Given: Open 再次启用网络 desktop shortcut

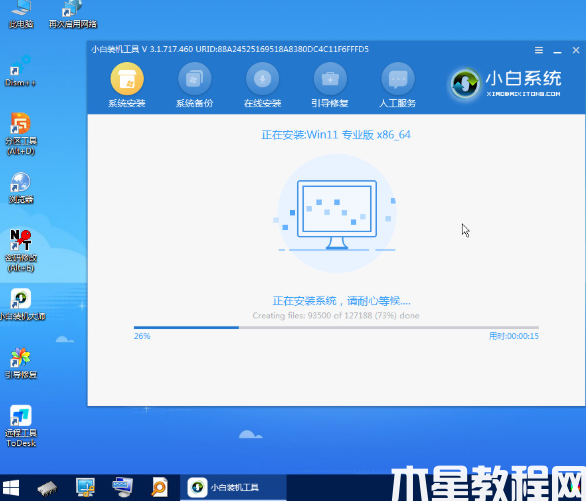Looking at the screenshot, I should (73, 14).
